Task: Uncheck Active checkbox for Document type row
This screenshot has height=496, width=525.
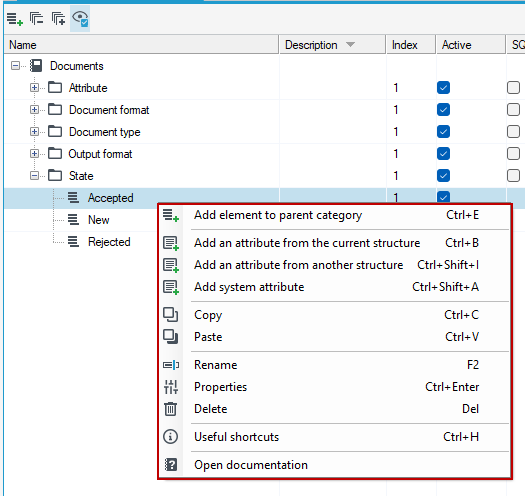Action: (443, 132)
